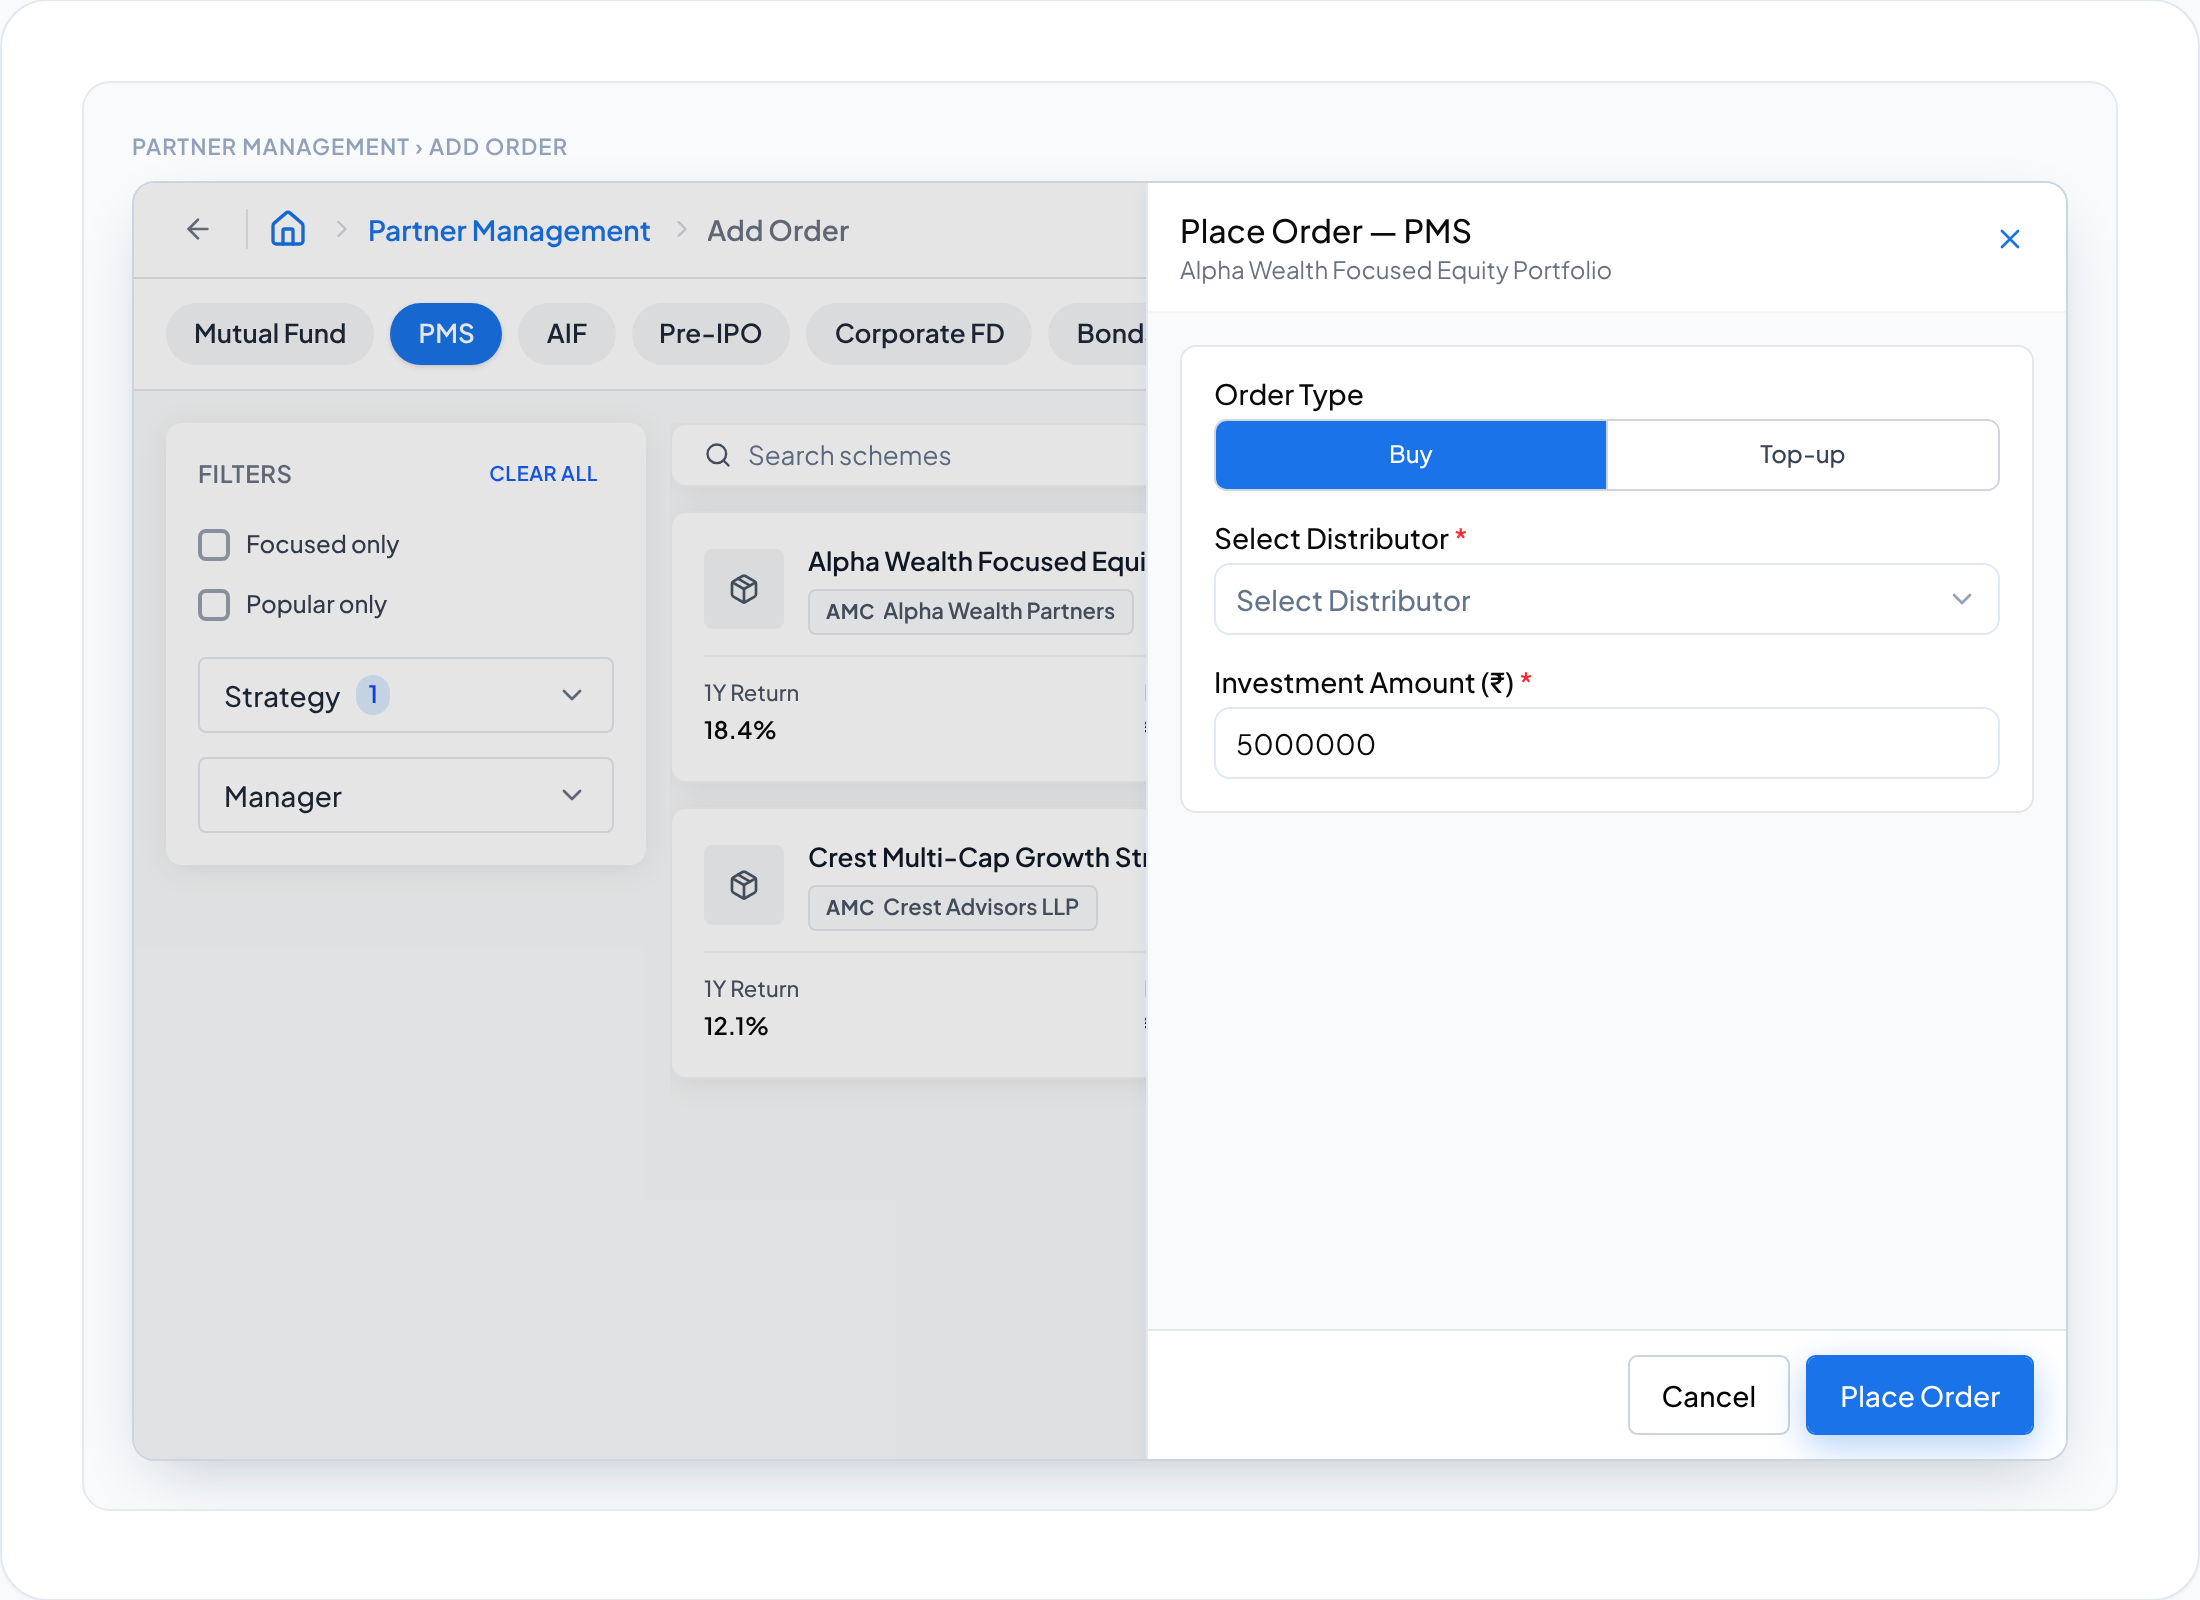Switch order type to Top-up
The image size is (2200, 1600).
tap(1802, 455)
